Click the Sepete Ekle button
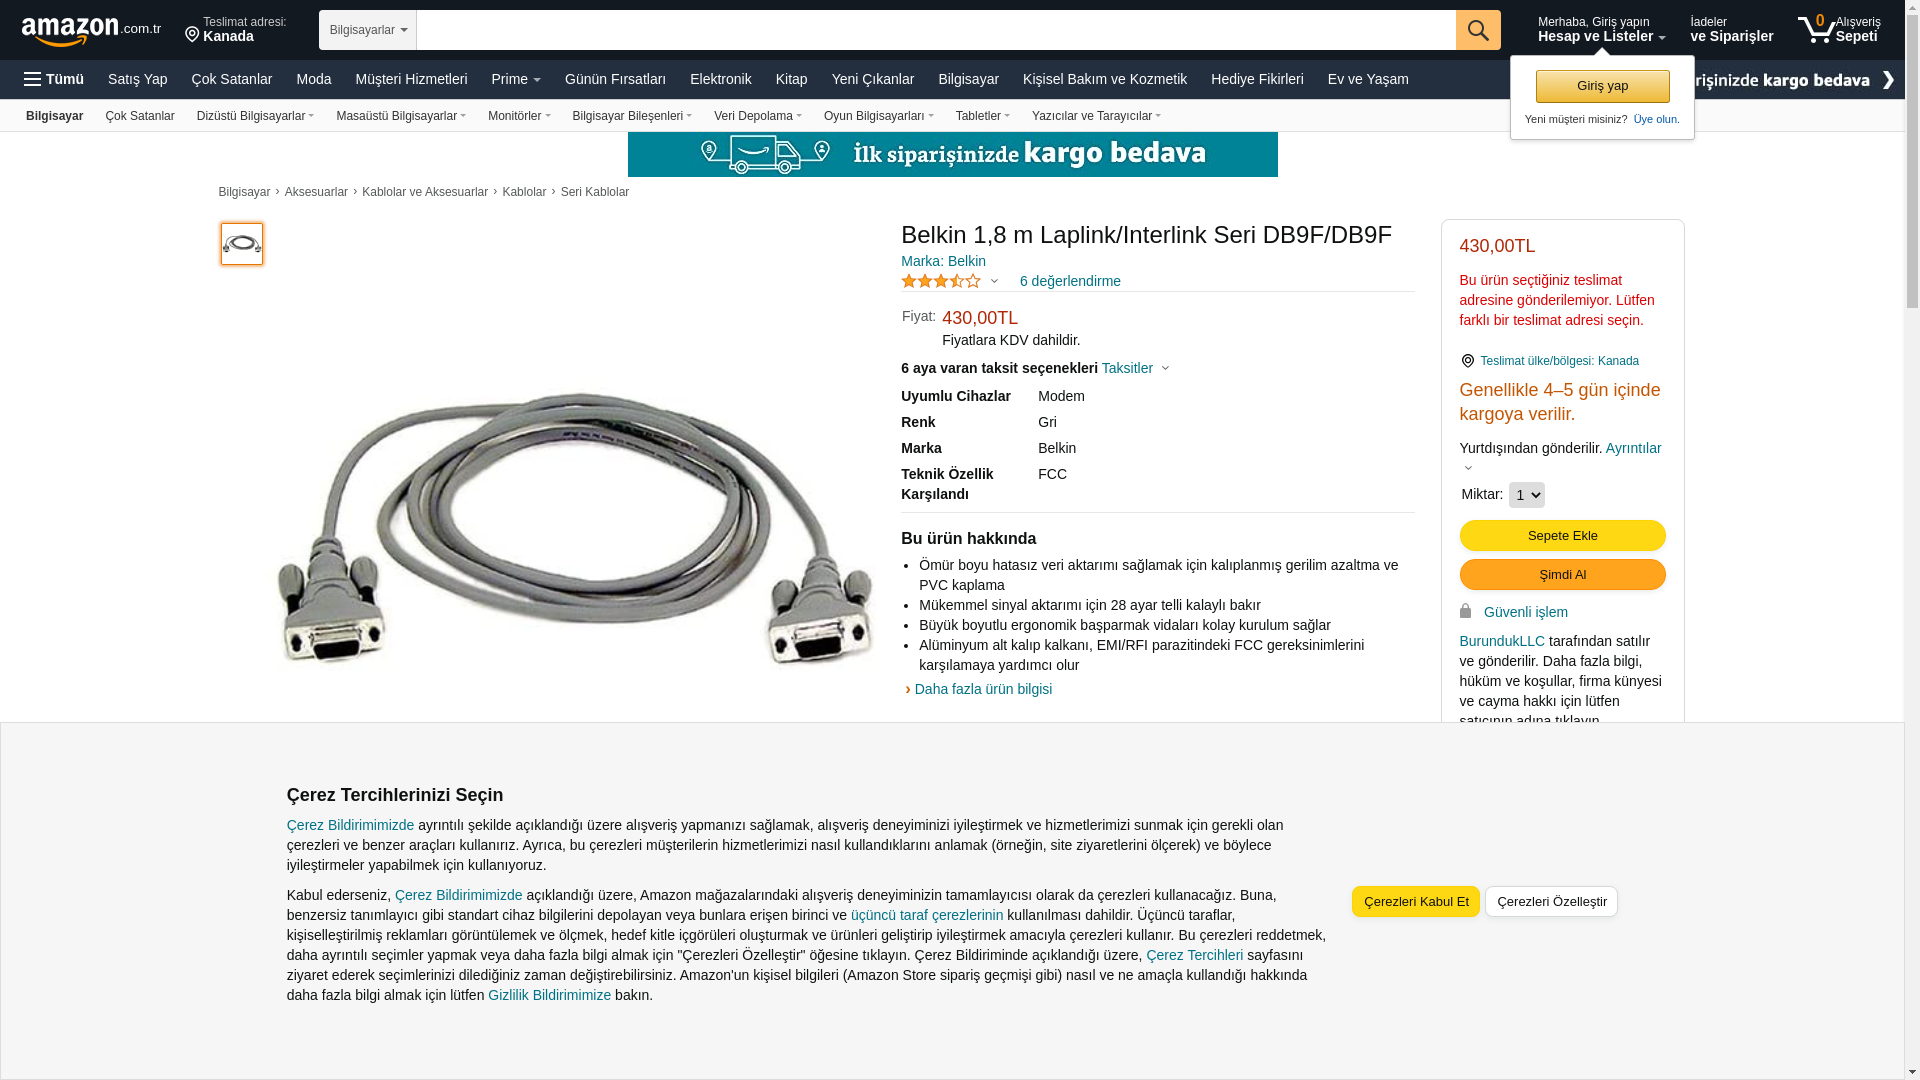 pos(1562,536)
